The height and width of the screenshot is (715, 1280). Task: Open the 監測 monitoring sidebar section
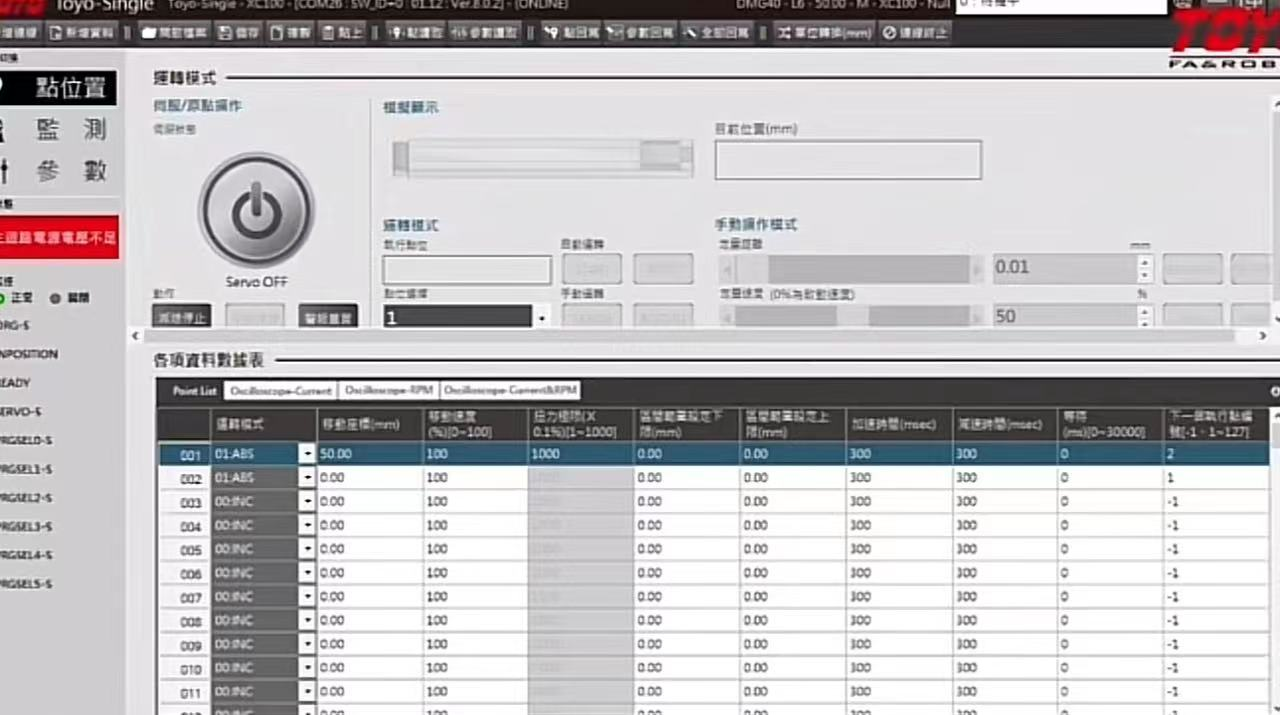pos(70,129)
